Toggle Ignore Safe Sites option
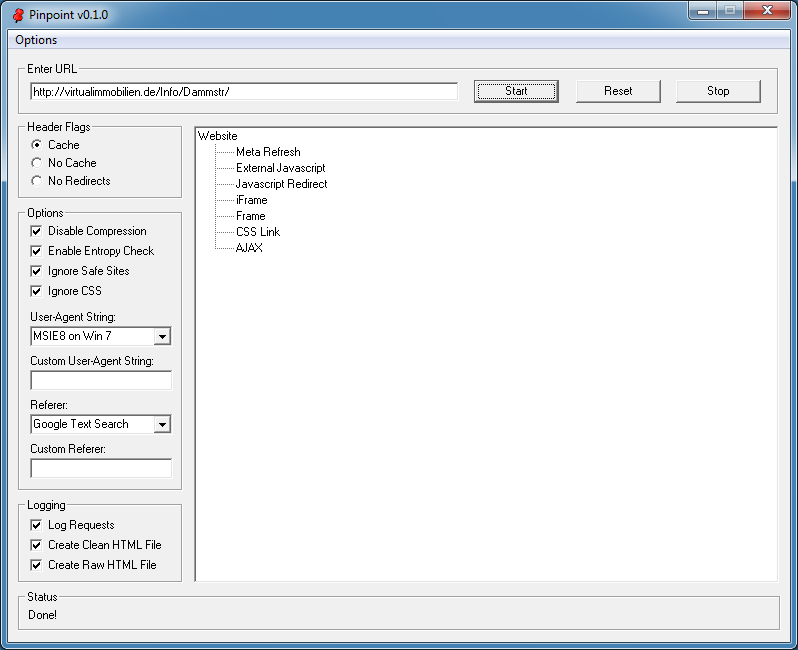The width and height of the screenshot is (798, 650). pyautogui.click(x=37, y=271)
